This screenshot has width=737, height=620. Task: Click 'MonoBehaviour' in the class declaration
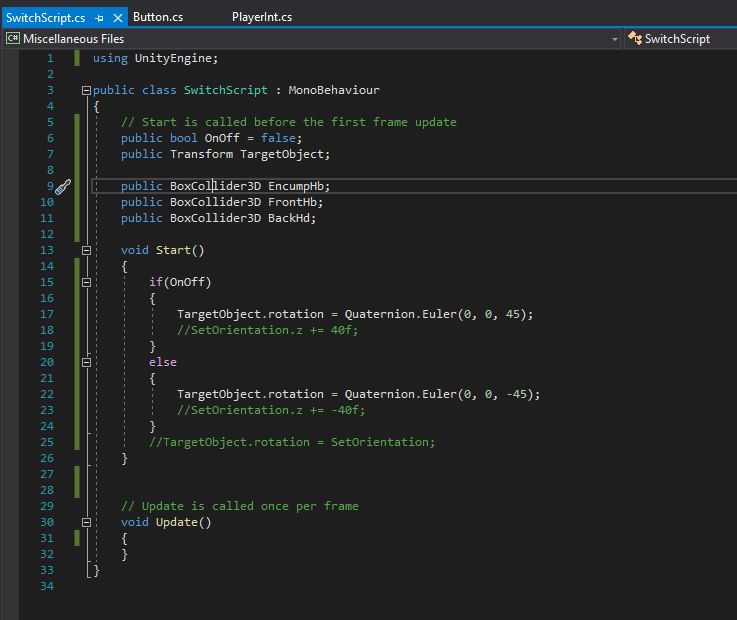click(334, 90)
